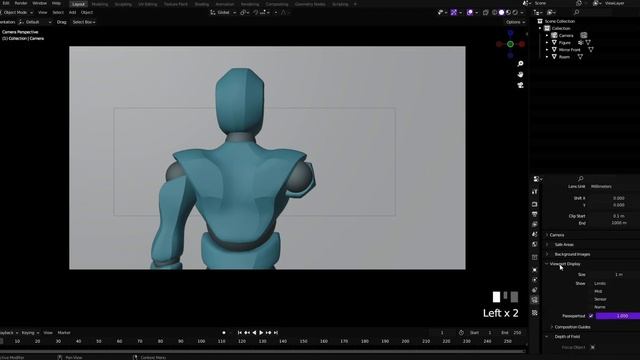Viewport: 640px width, 360px height.
Task: Open Global transform orientation dropdown
Action: tap(223, 13)
